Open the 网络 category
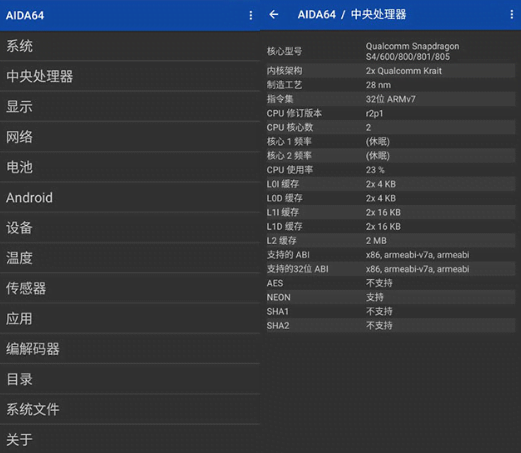This screenshot has height=453, width=521. [130, 137]
